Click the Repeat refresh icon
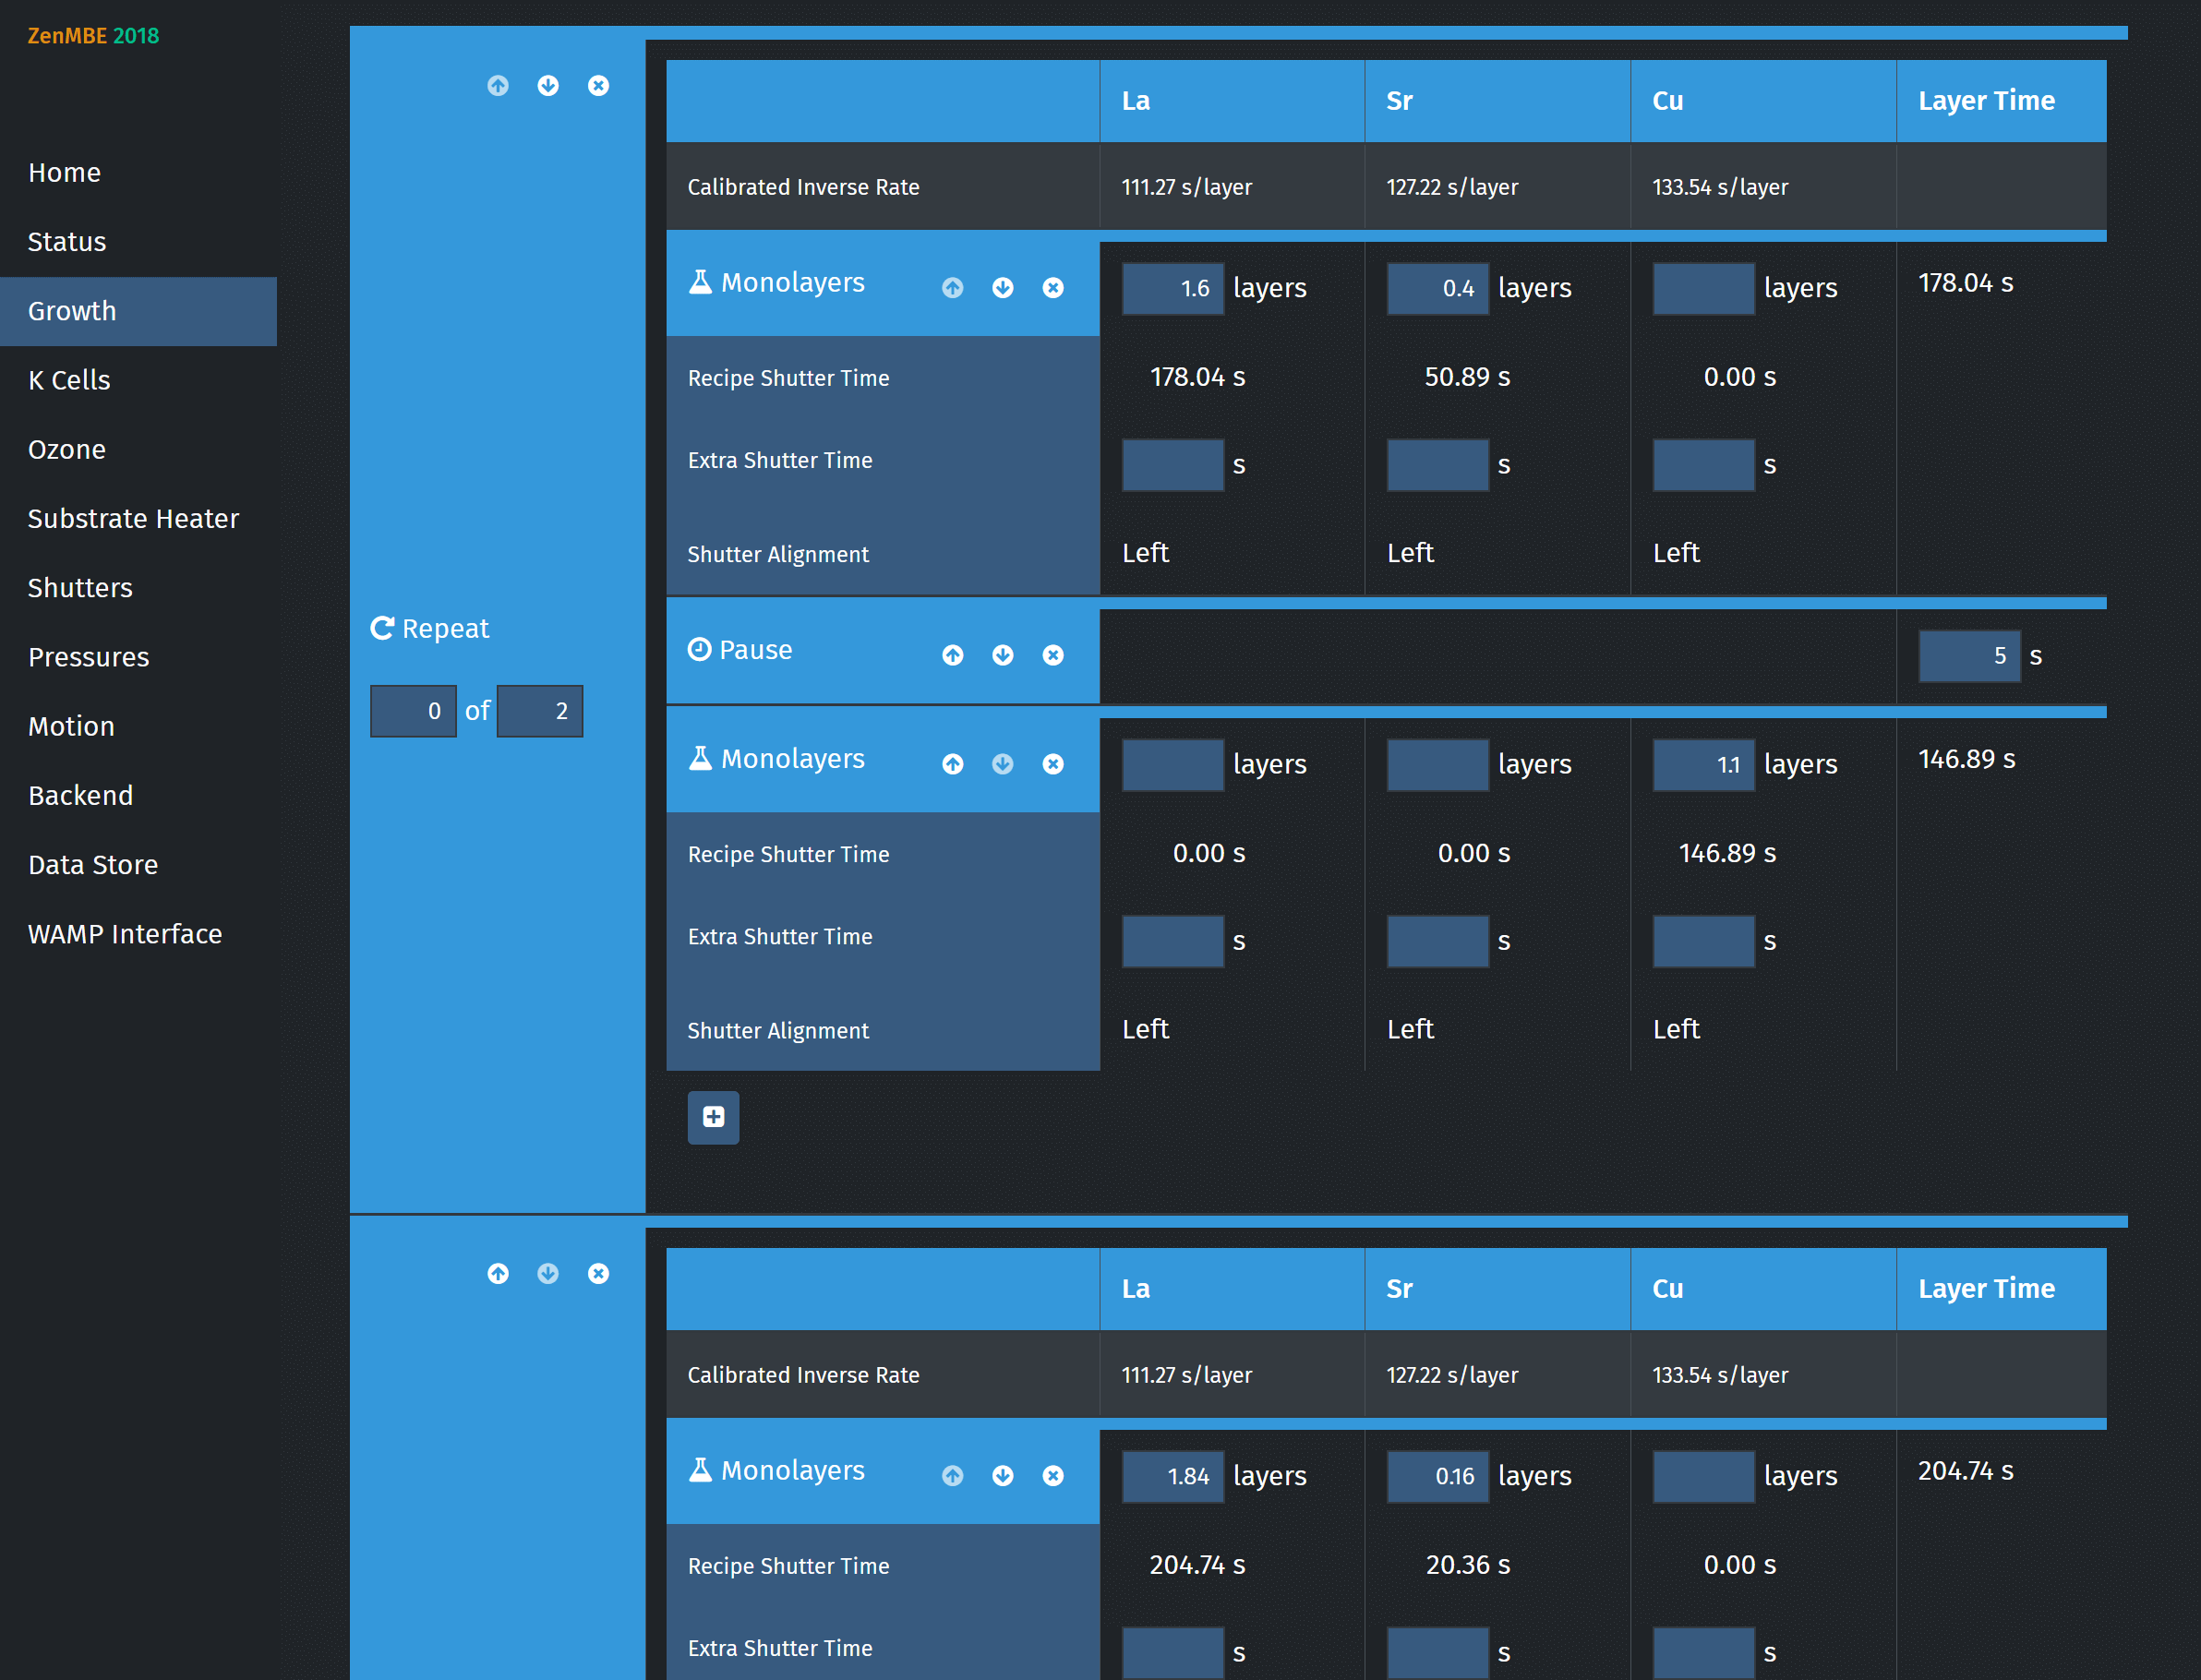 coord(382,628)
